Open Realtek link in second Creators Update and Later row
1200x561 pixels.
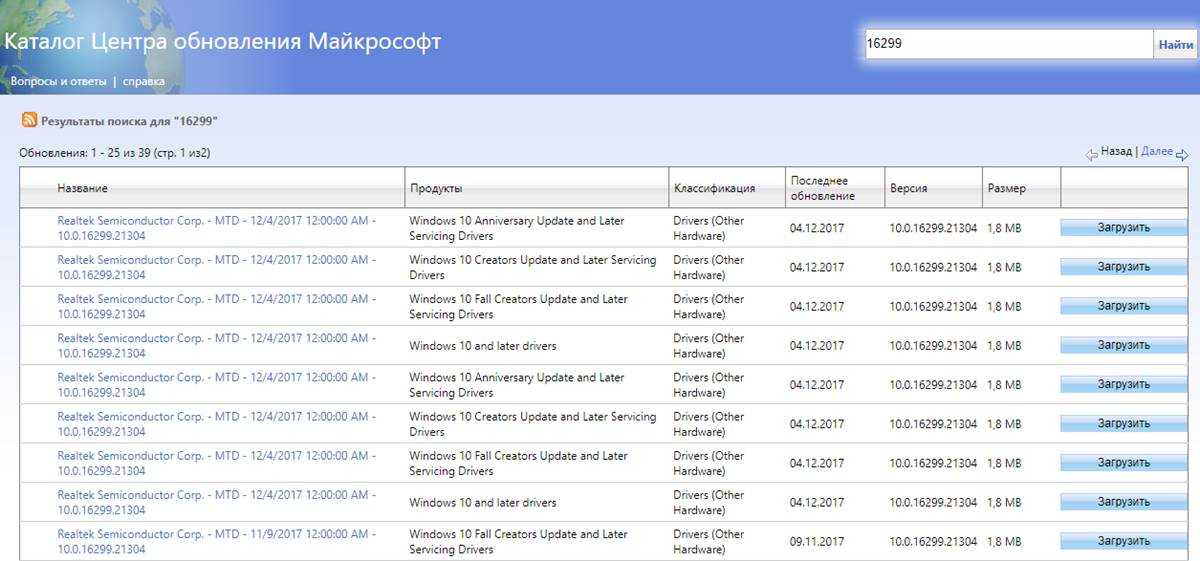coord(217,424)
